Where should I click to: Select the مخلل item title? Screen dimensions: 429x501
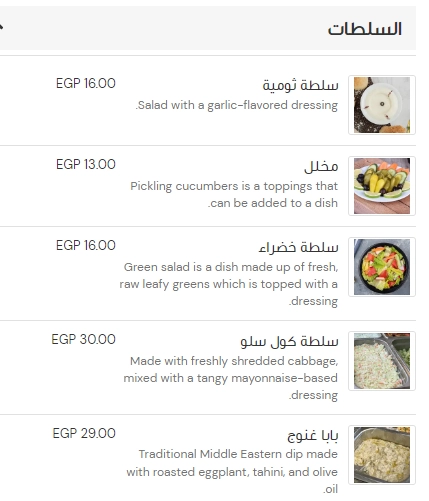[321, 166]
